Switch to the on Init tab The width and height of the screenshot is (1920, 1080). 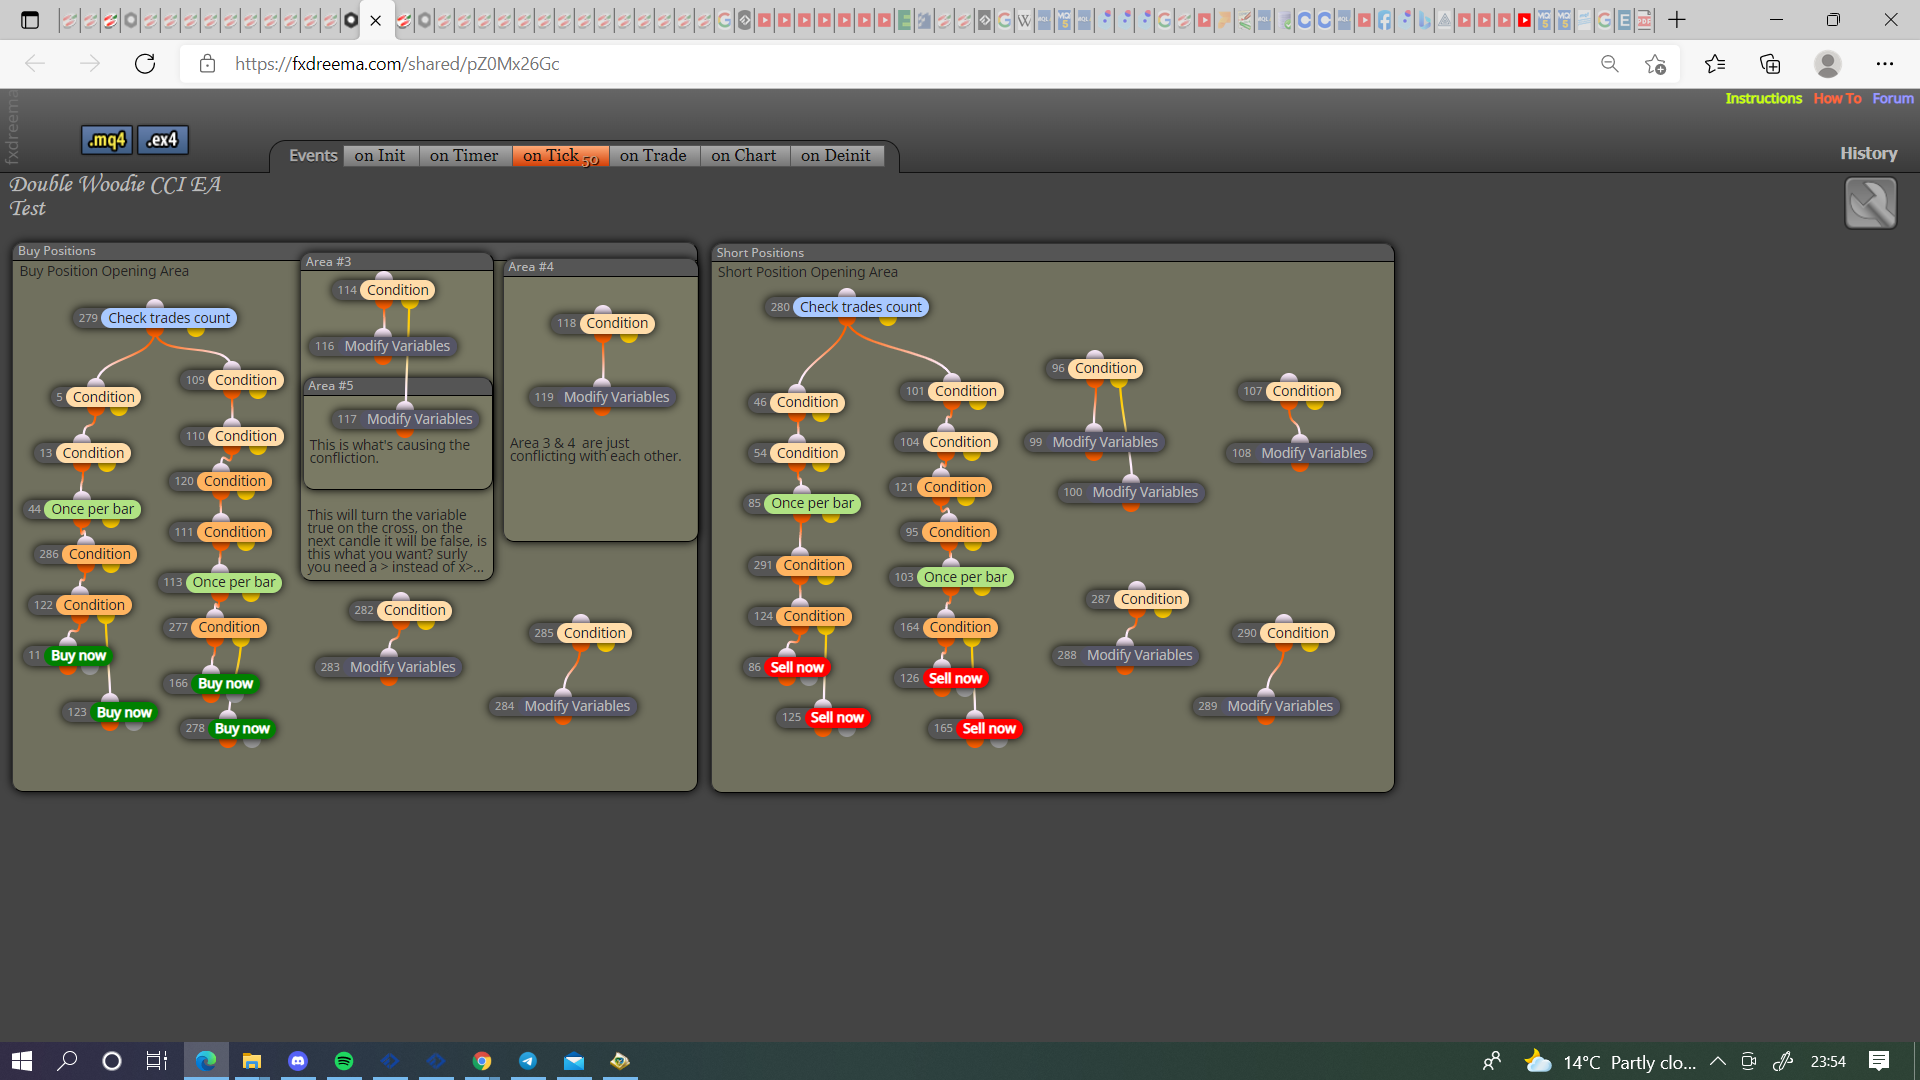pos(380,156)
